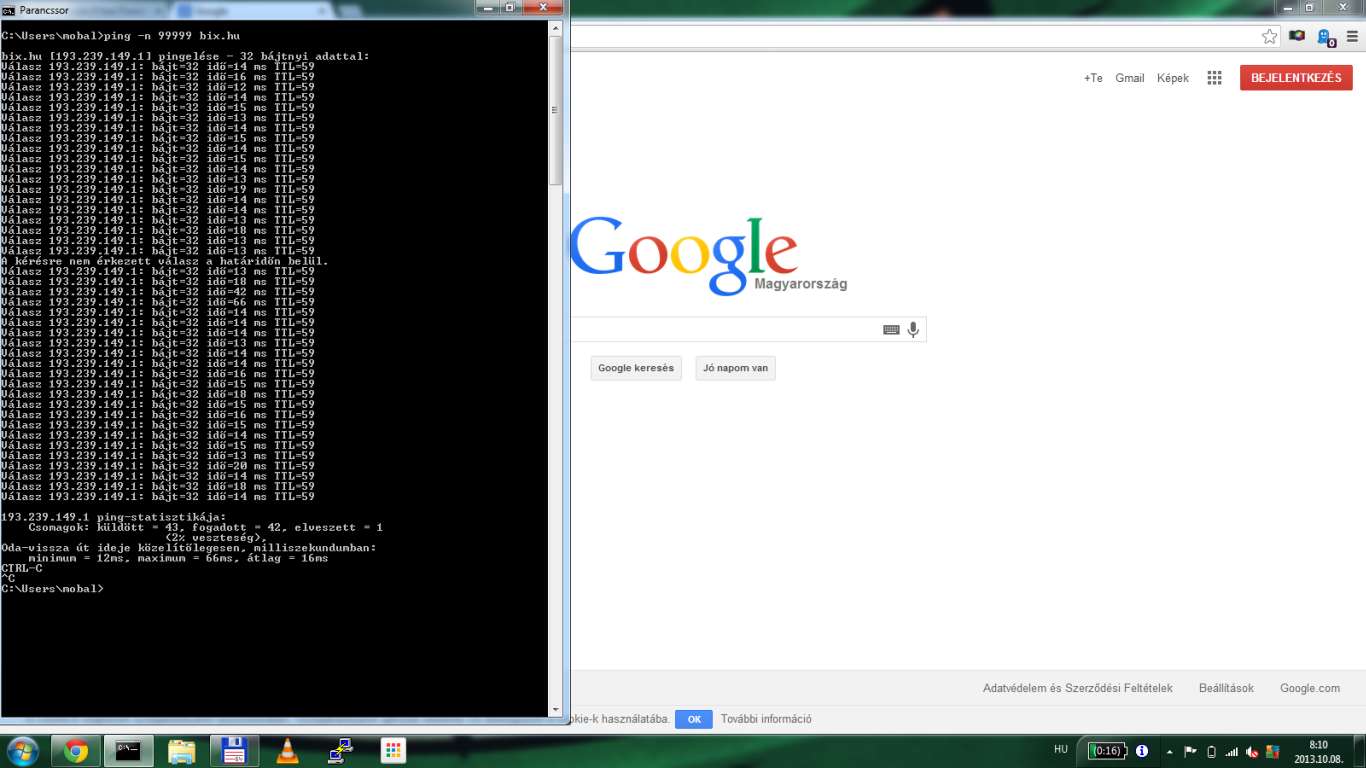Open the on-screen keyboard icon in the search box
Screen dimensions: 1366x768
(891, 330)
